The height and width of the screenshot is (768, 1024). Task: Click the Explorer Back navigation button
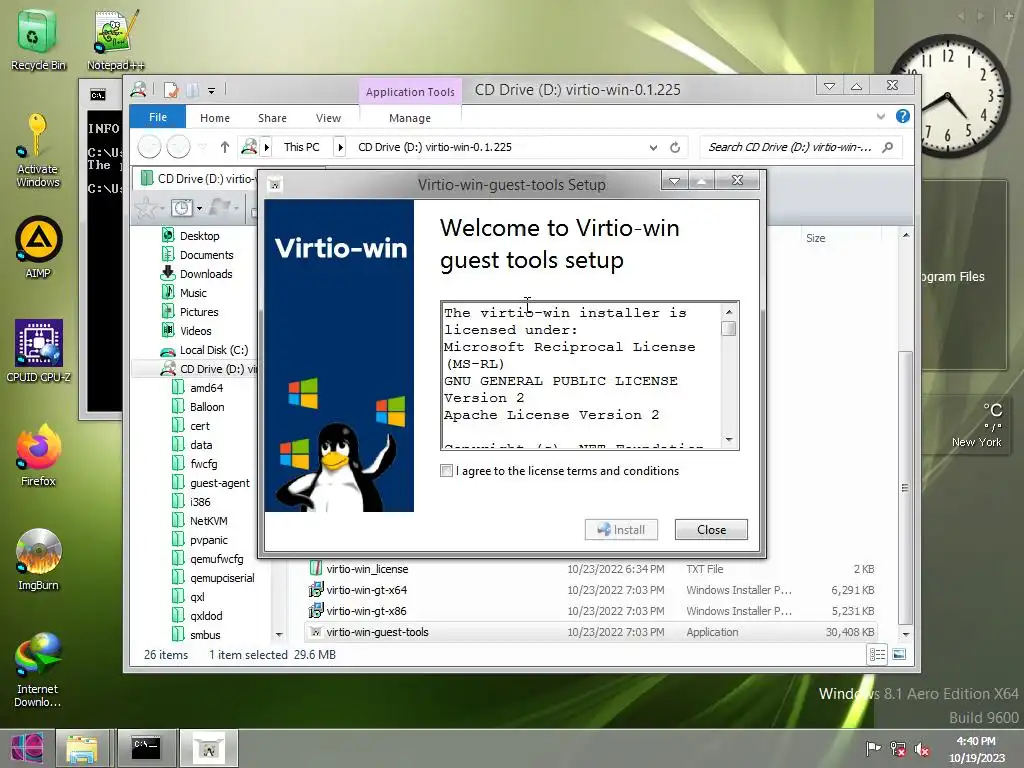click(150, 147)
